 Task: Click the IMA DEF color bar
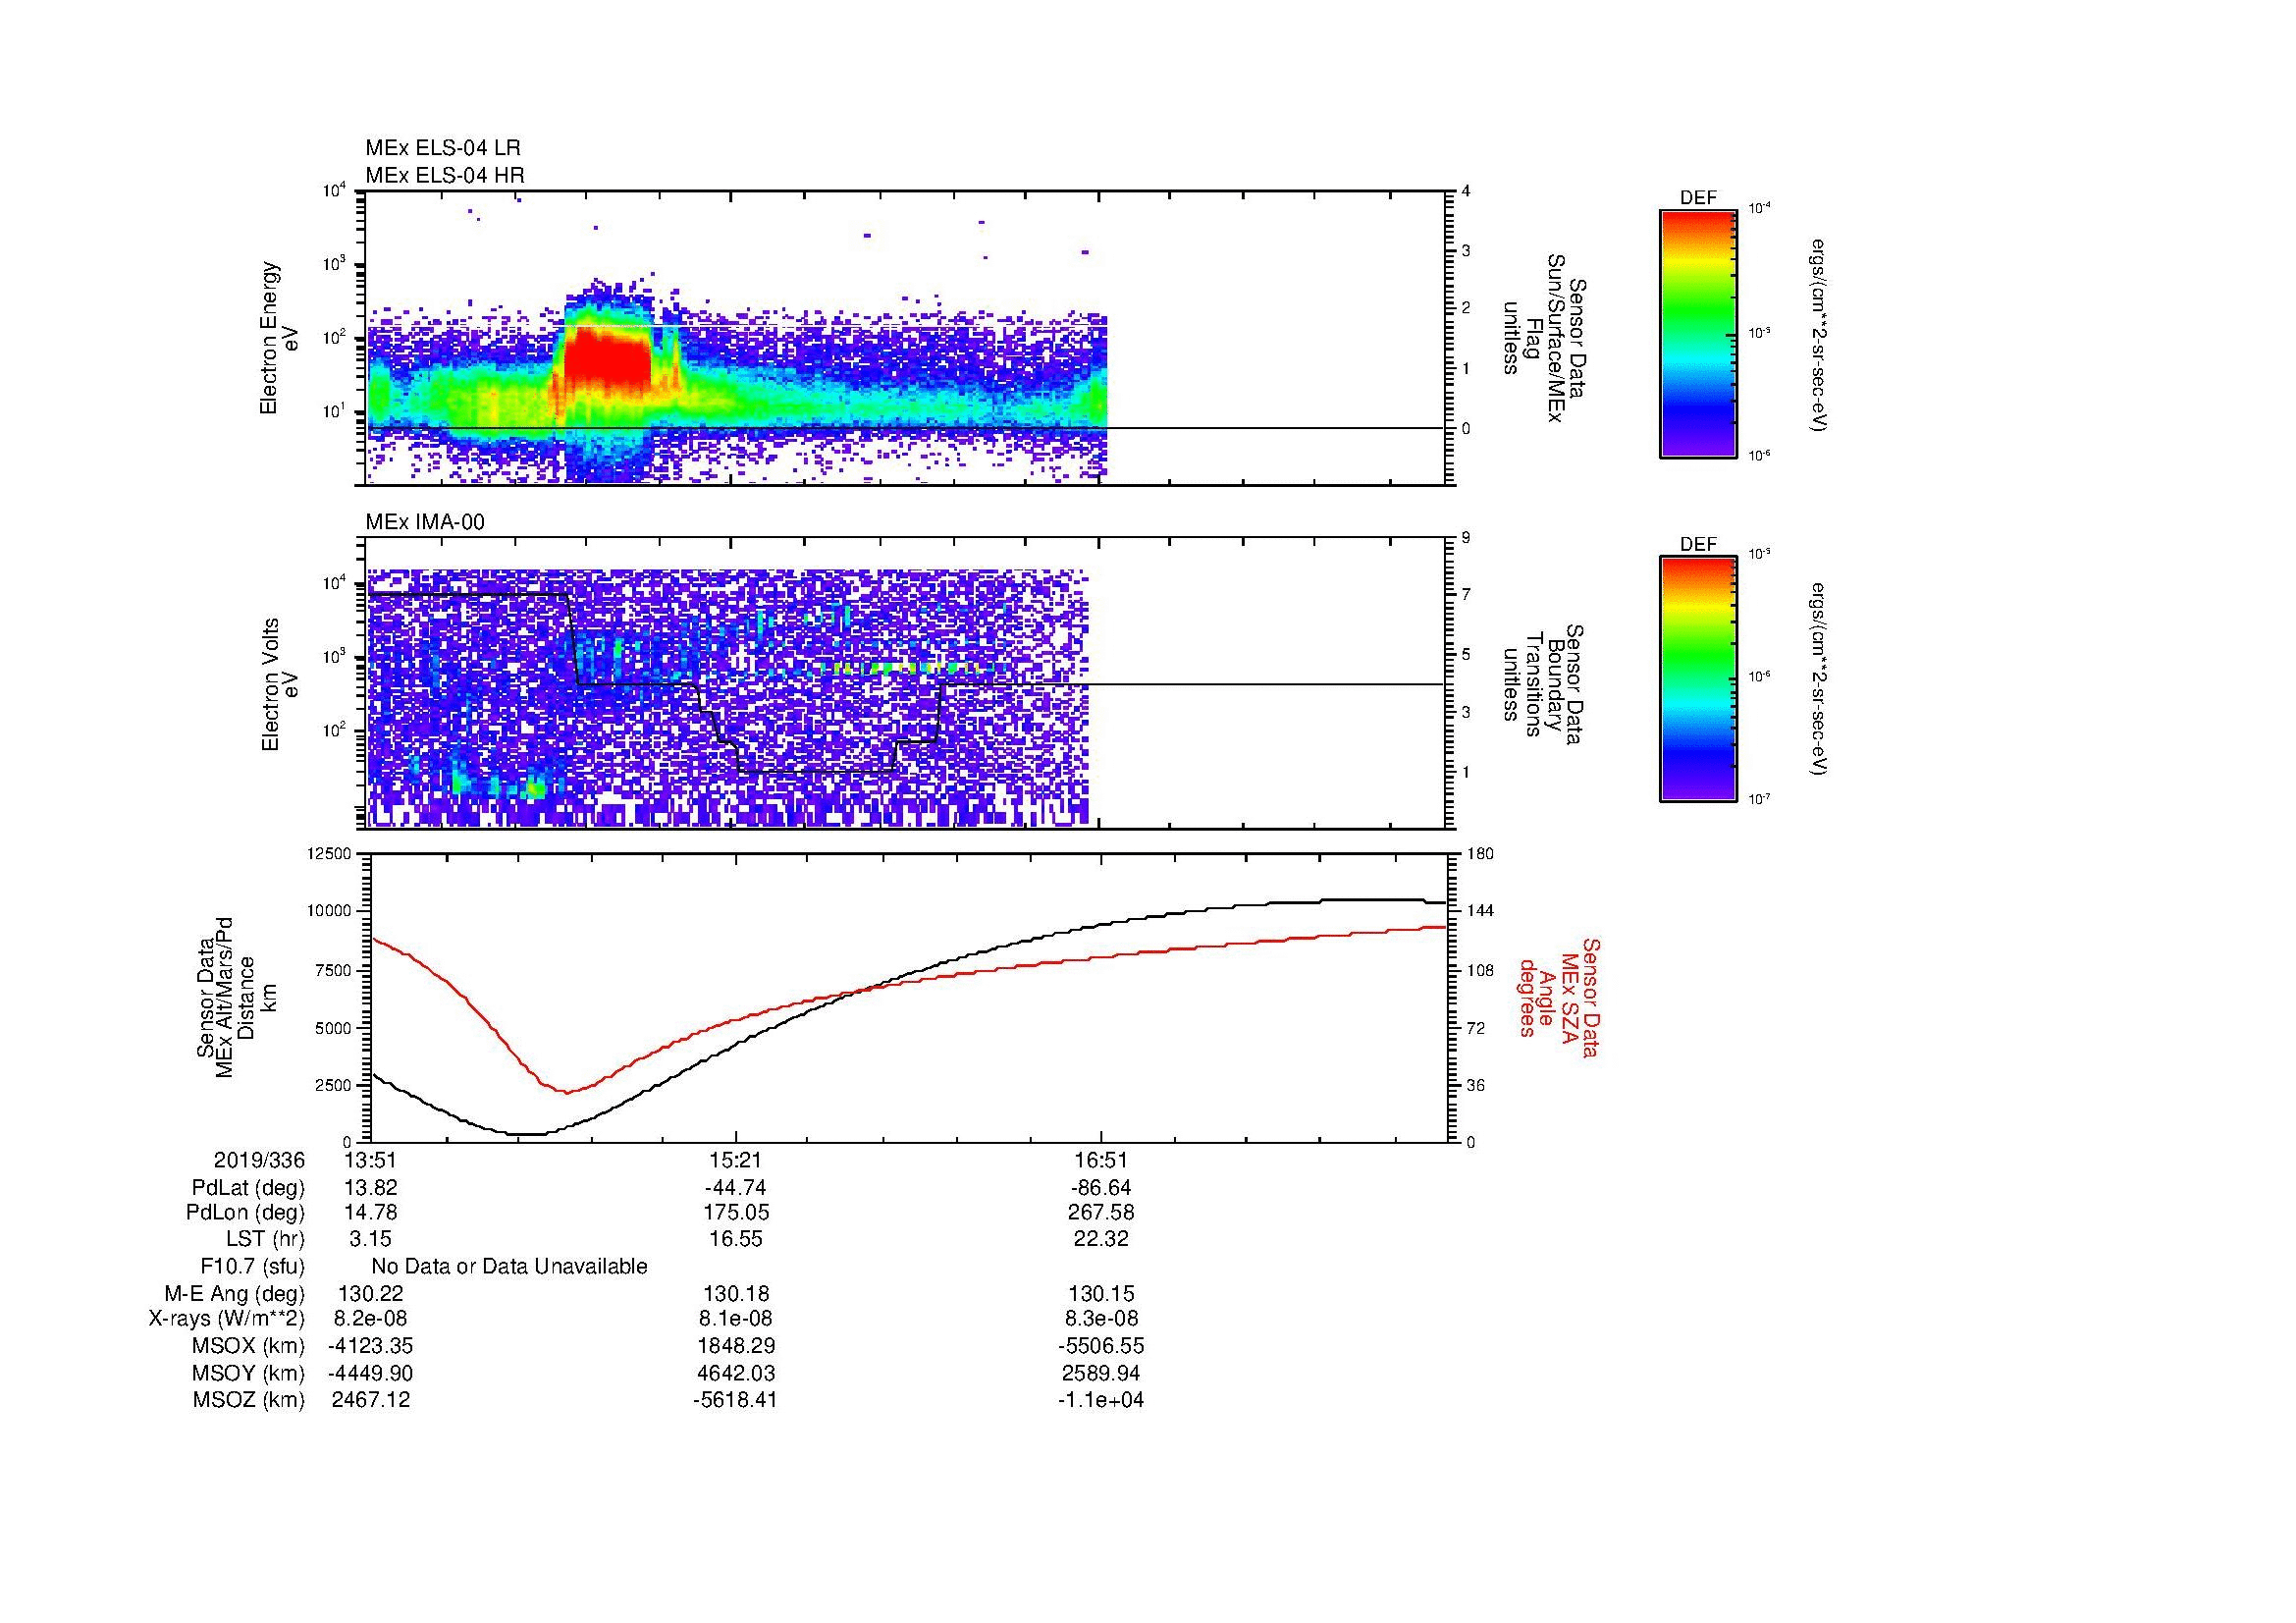[1697, 679]
